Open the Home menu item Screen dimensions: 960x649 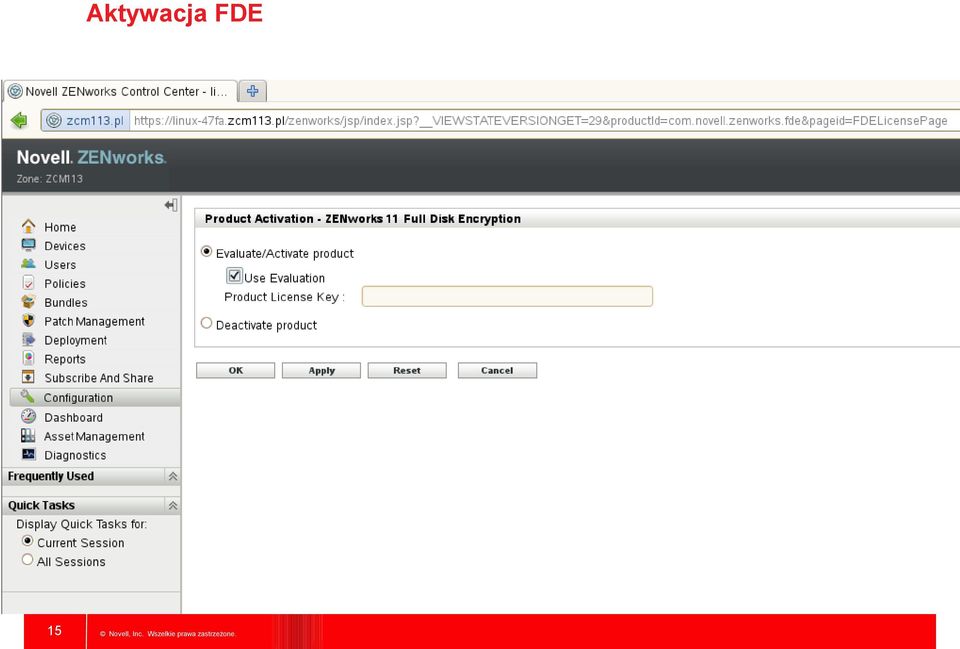[x=60, y=227]
